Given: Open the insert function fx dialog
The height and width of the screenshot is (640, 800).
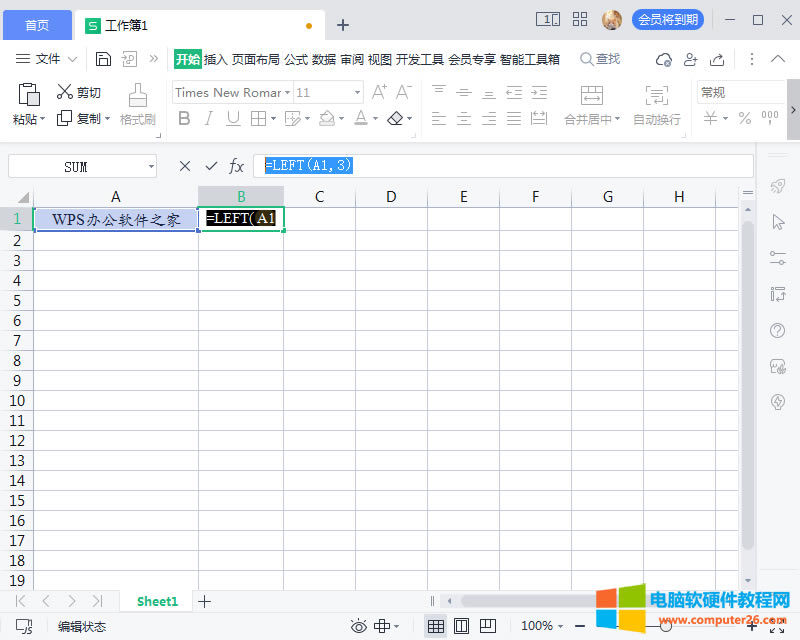Looking at the screenshot, I should [x=237, y=166].
